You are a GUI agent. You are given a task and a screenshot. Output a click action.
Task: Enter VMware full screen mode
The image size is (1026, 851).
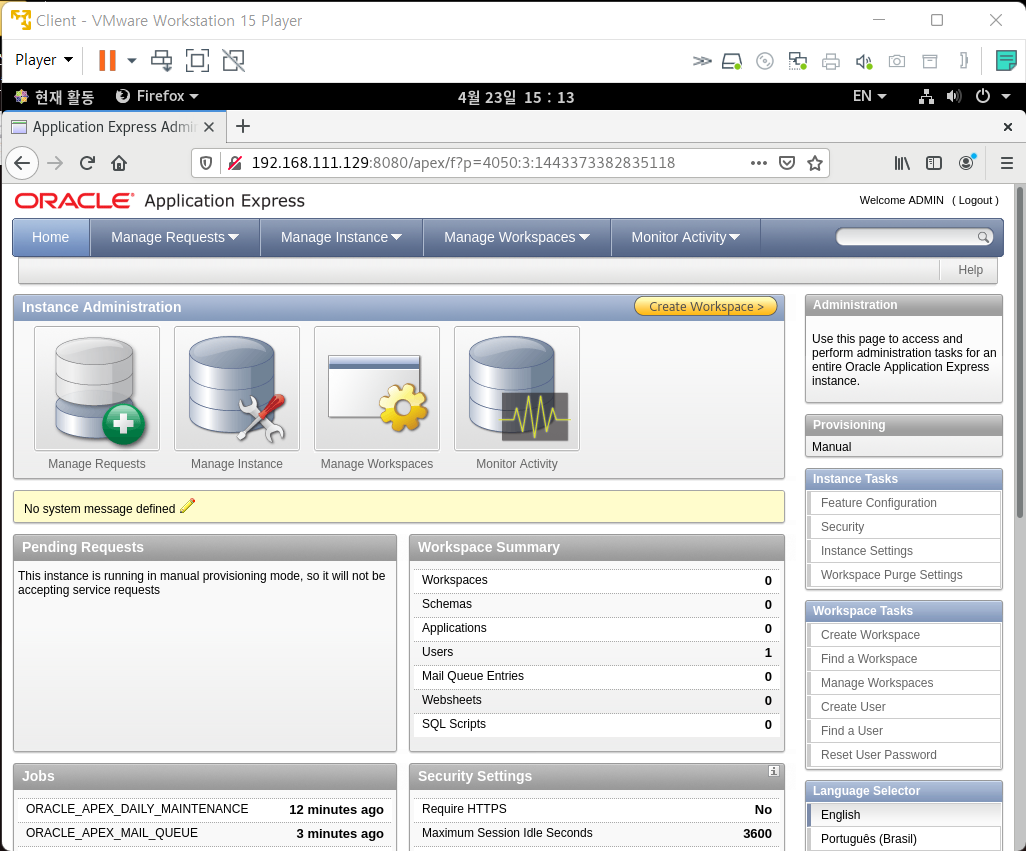click(x=197, y=60)
